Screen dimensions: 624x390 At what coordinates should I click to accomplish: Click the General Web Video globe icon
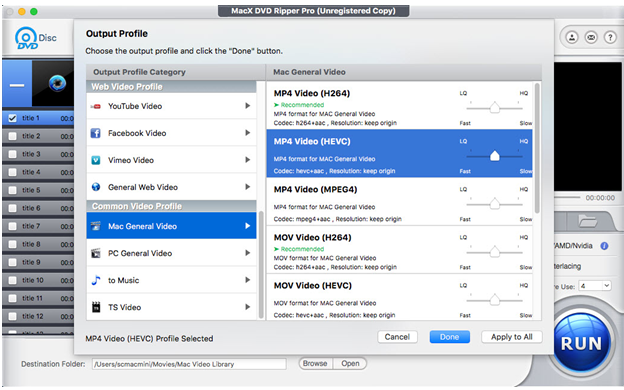[x=96, y=187]
